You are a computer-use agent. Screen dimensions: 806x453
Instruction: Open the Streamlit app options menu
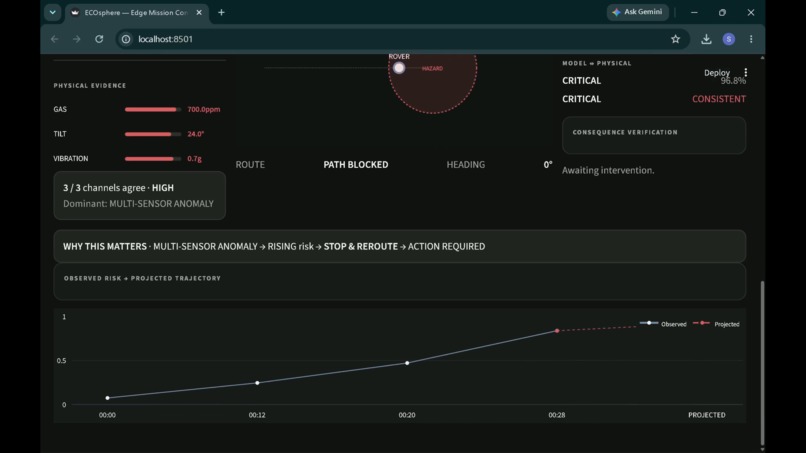pos(745,73)
